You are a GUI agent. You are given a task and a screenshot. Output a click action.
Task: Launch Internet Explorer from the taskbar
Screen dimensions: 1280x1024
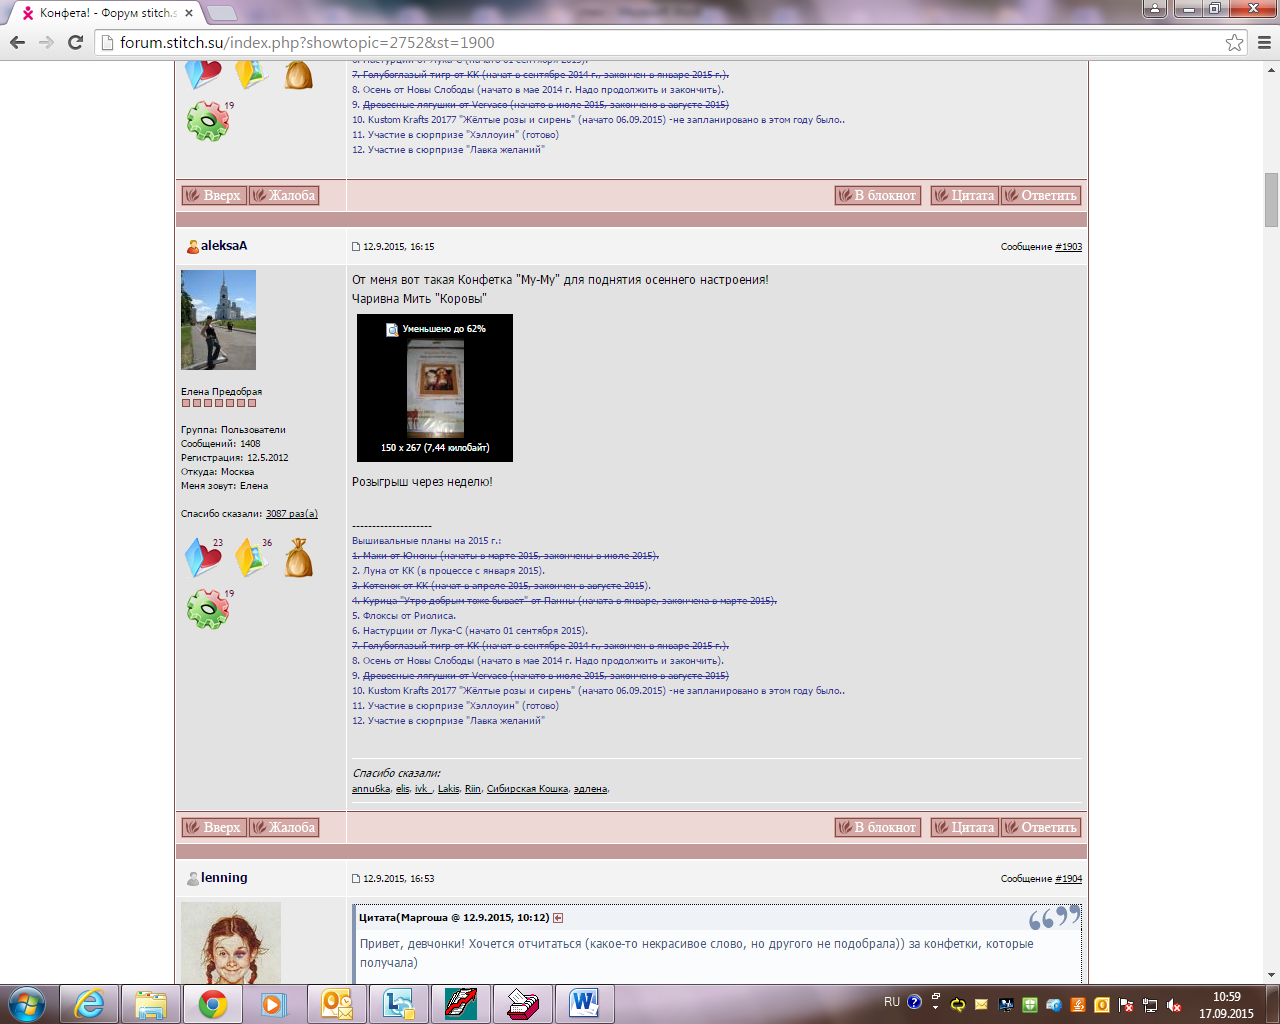click(x=90, y=1003)
